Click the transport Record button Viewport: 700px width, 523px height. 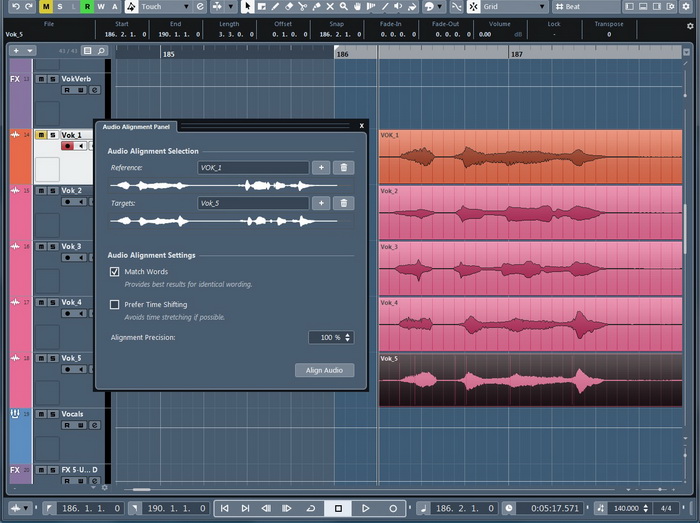pos(393,508)
